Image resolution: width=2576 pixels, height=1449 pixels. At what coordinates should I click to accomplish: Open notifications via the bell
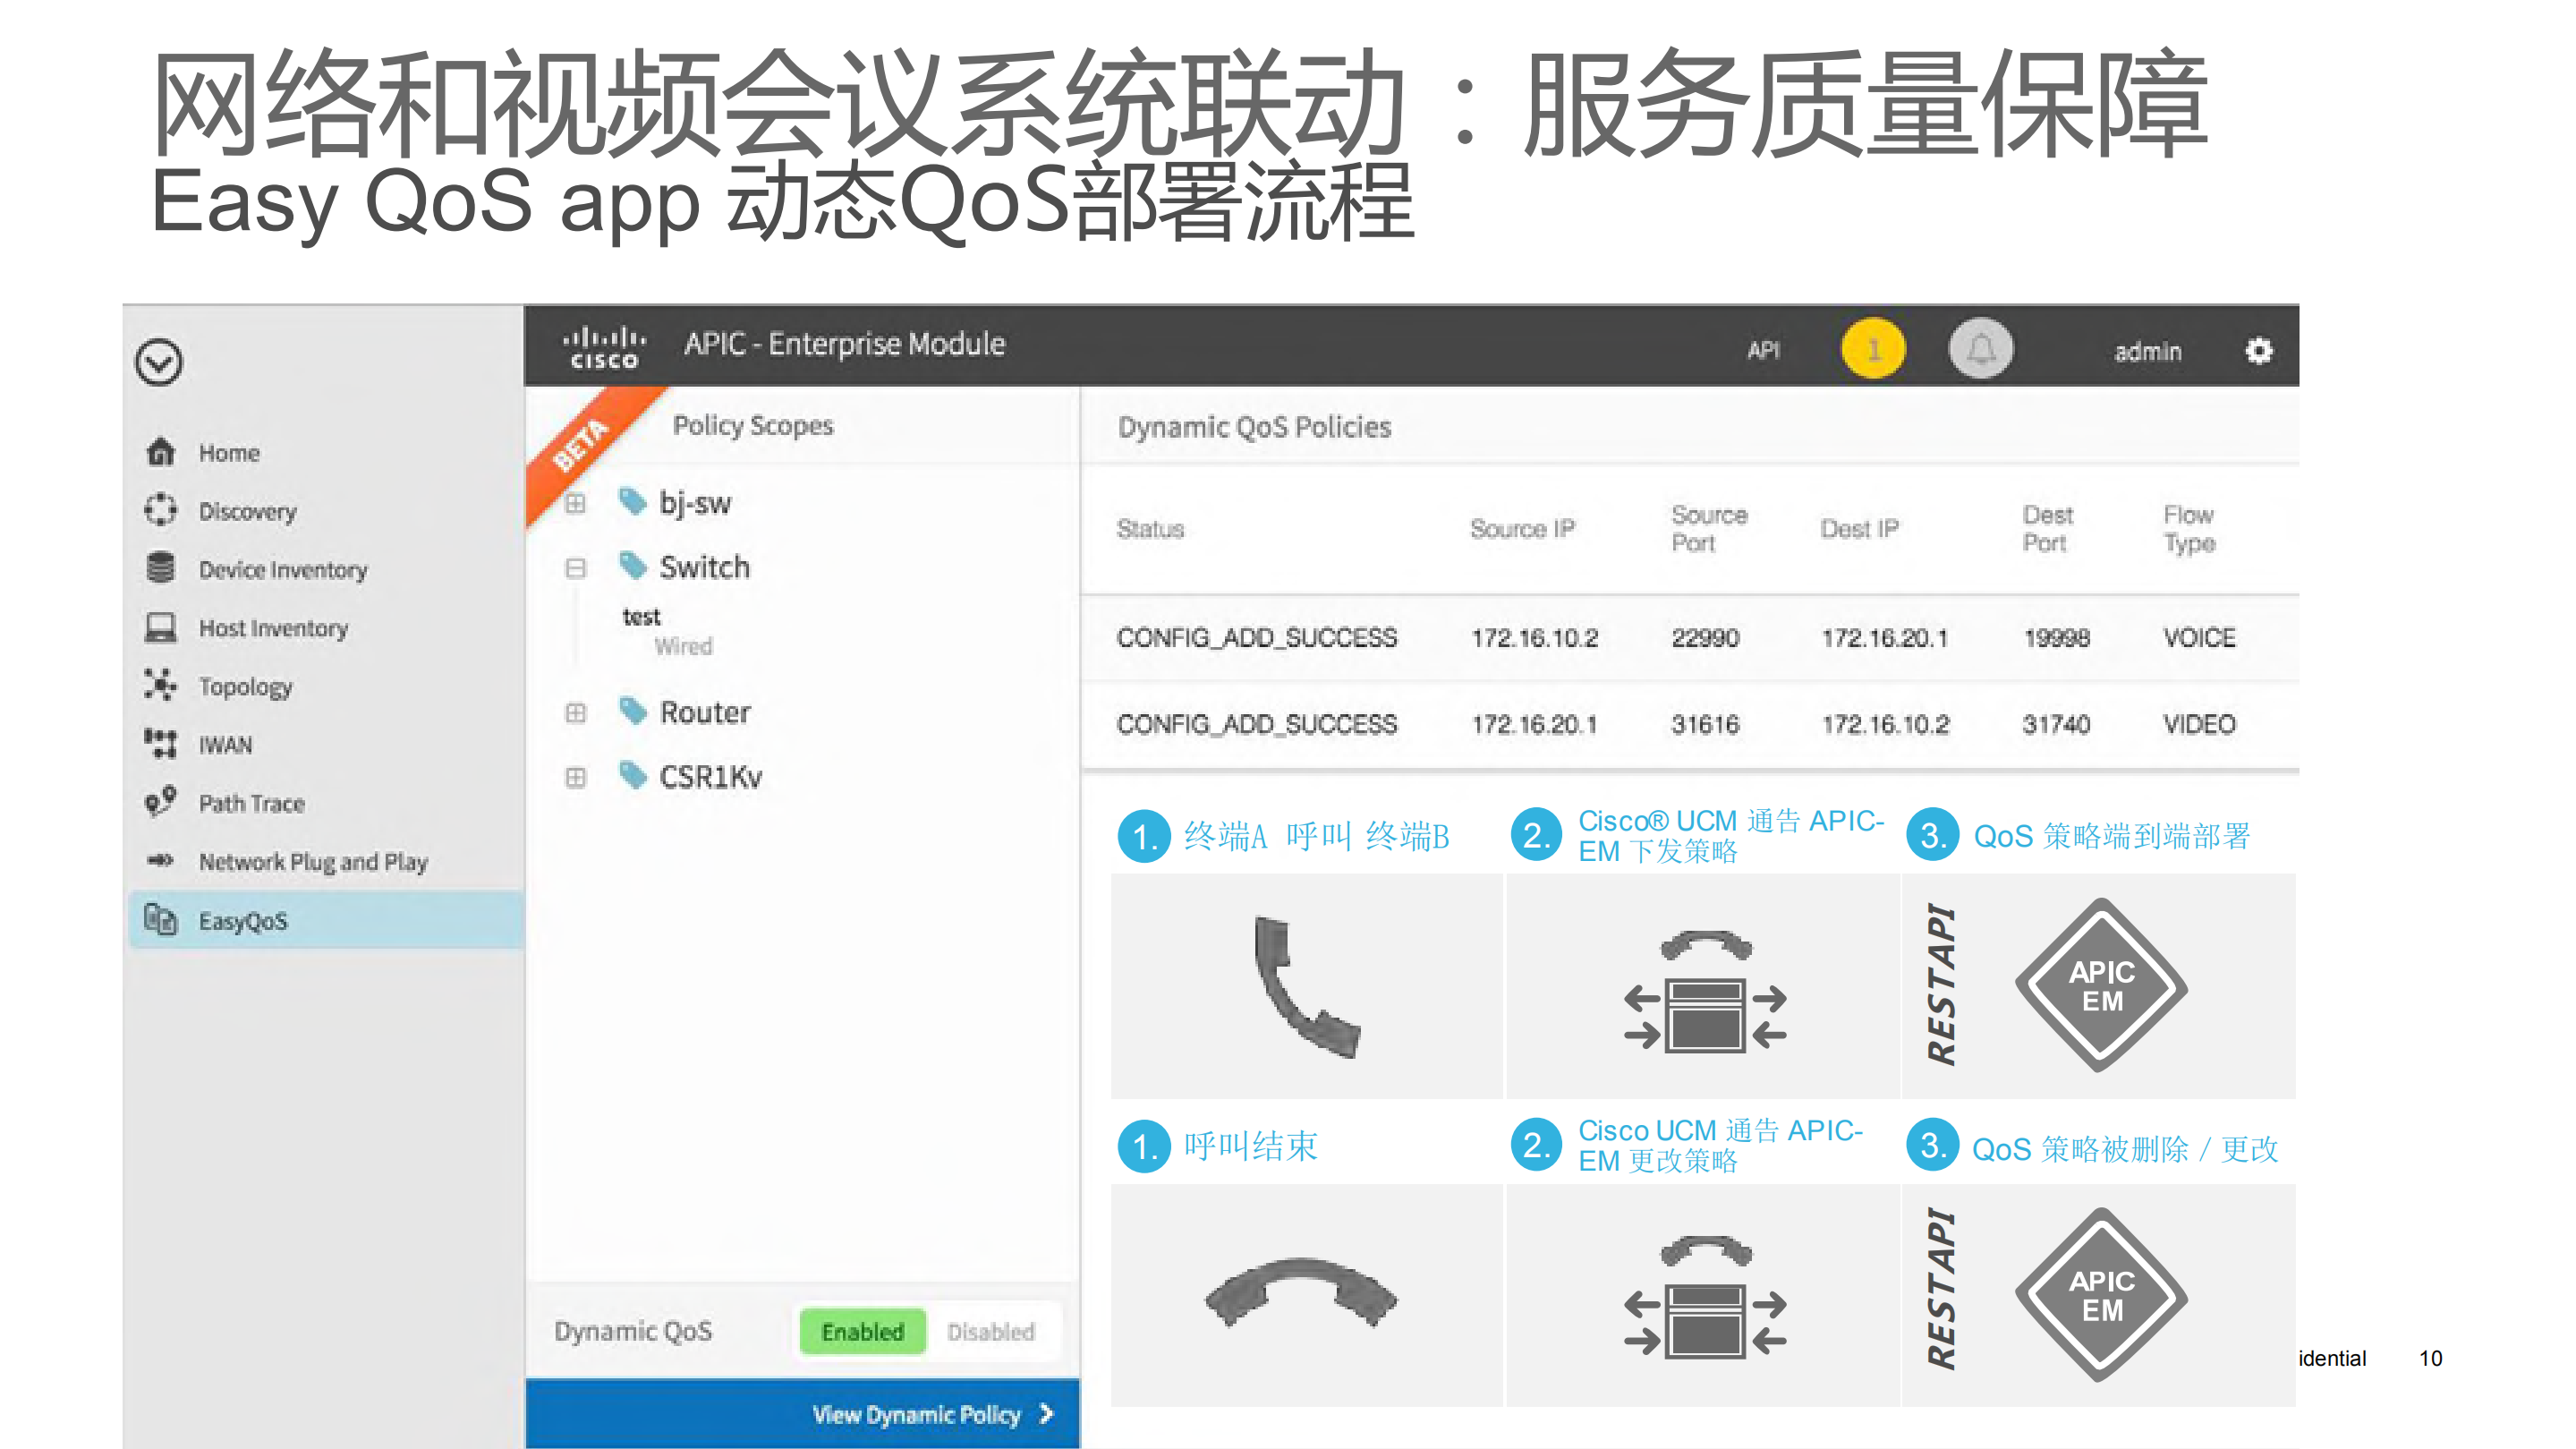tap(1982, 348)
